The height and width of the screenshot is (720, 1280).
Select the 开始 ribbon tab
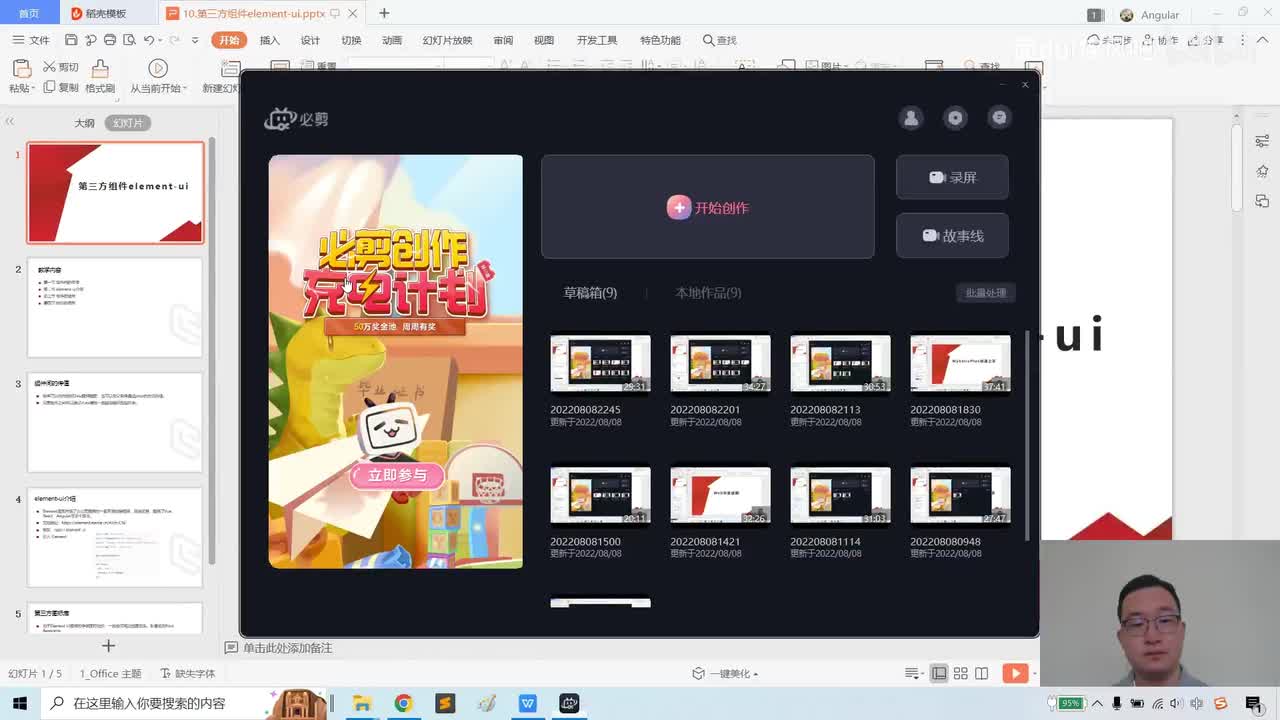tap(229, 40)
